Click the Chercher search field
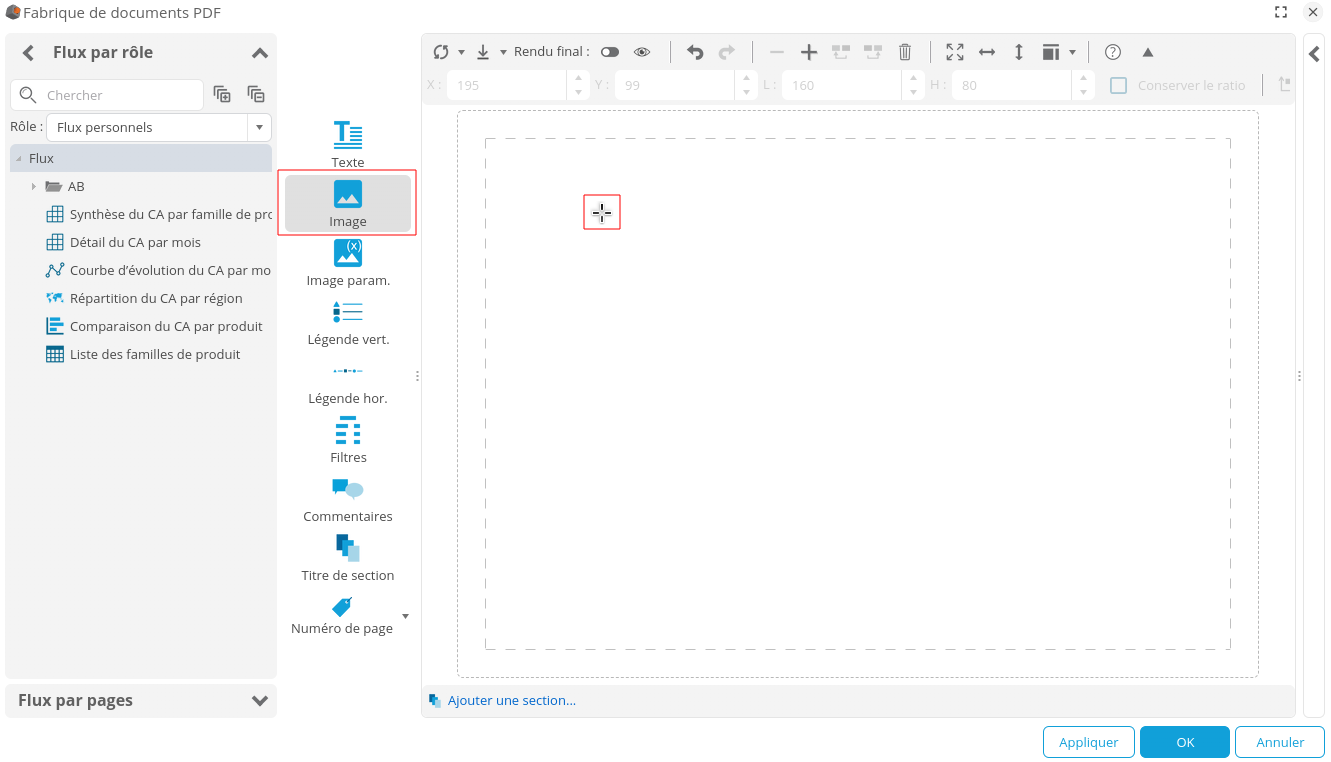Image resolution: width=1331 pixels, height=762 pixels. coord(107,95)
